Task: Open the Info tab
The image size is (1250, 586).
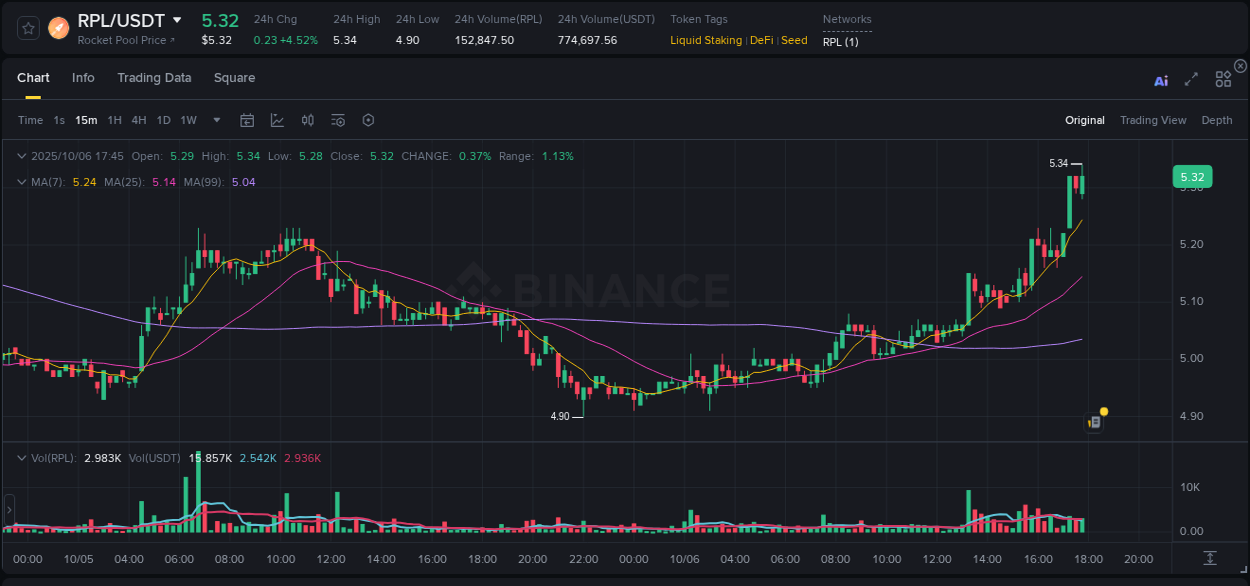Action: [x=83, y=77]
